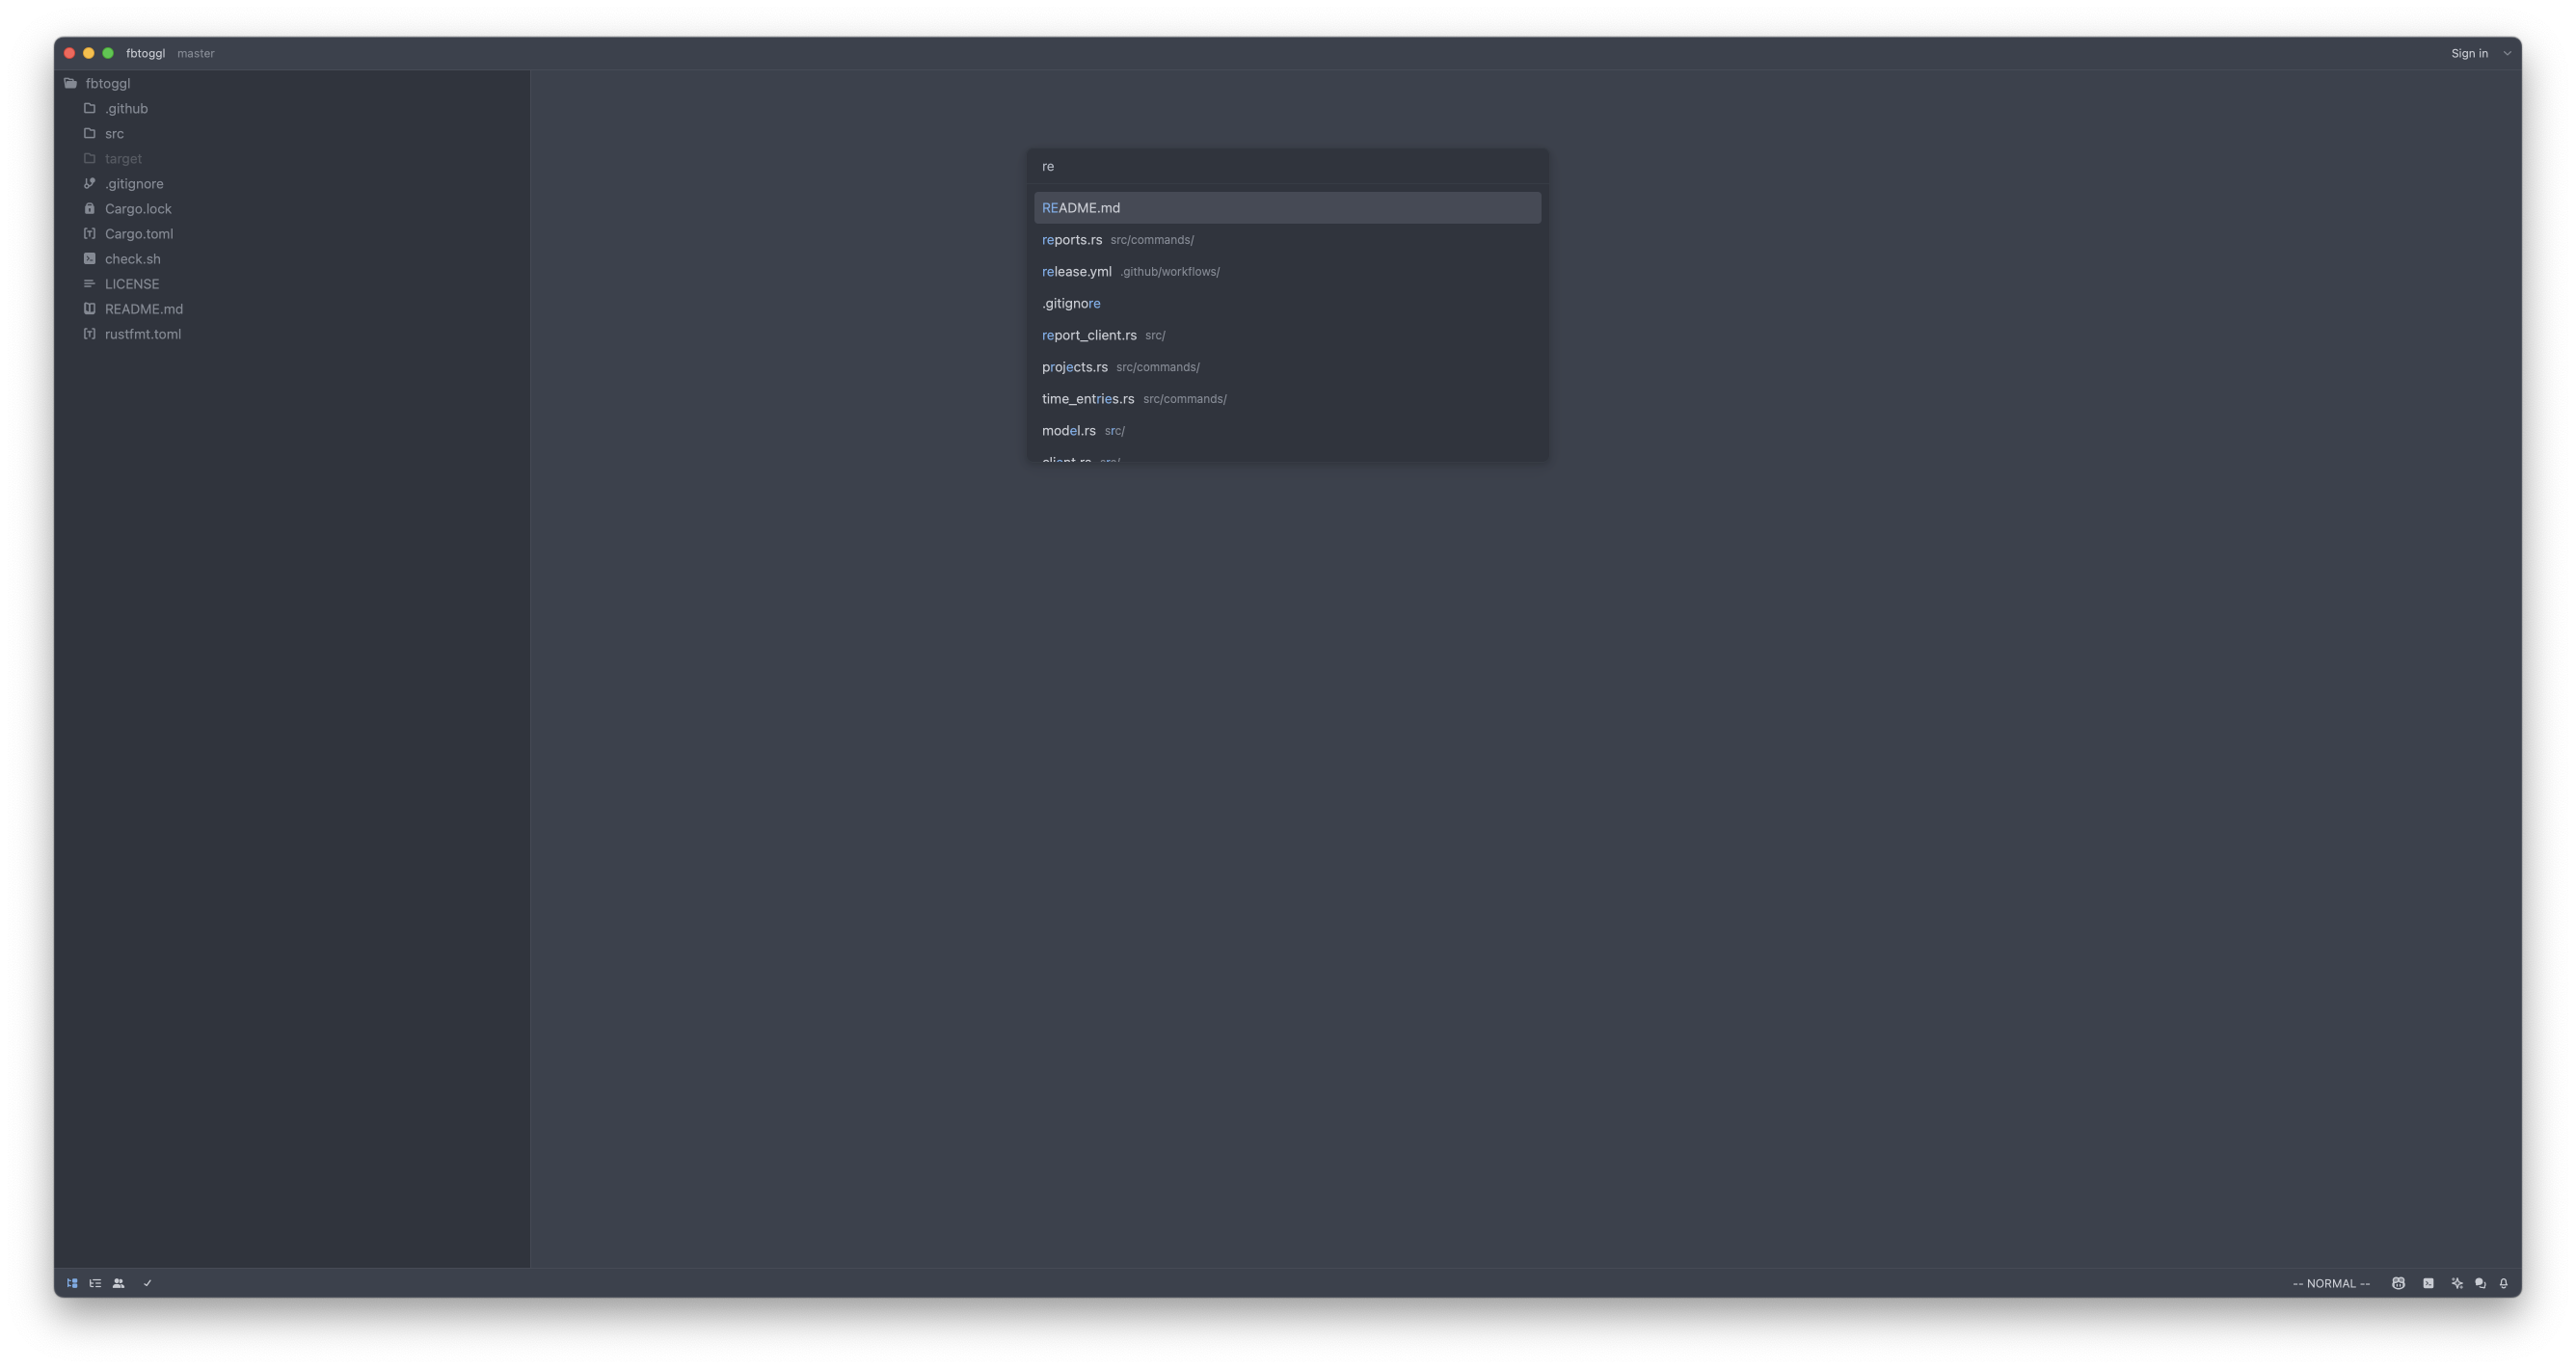Open the Chat Panel speech bubbles icon
This screenshot has width=2576, height=1369.
(x=2480, y=1283)
